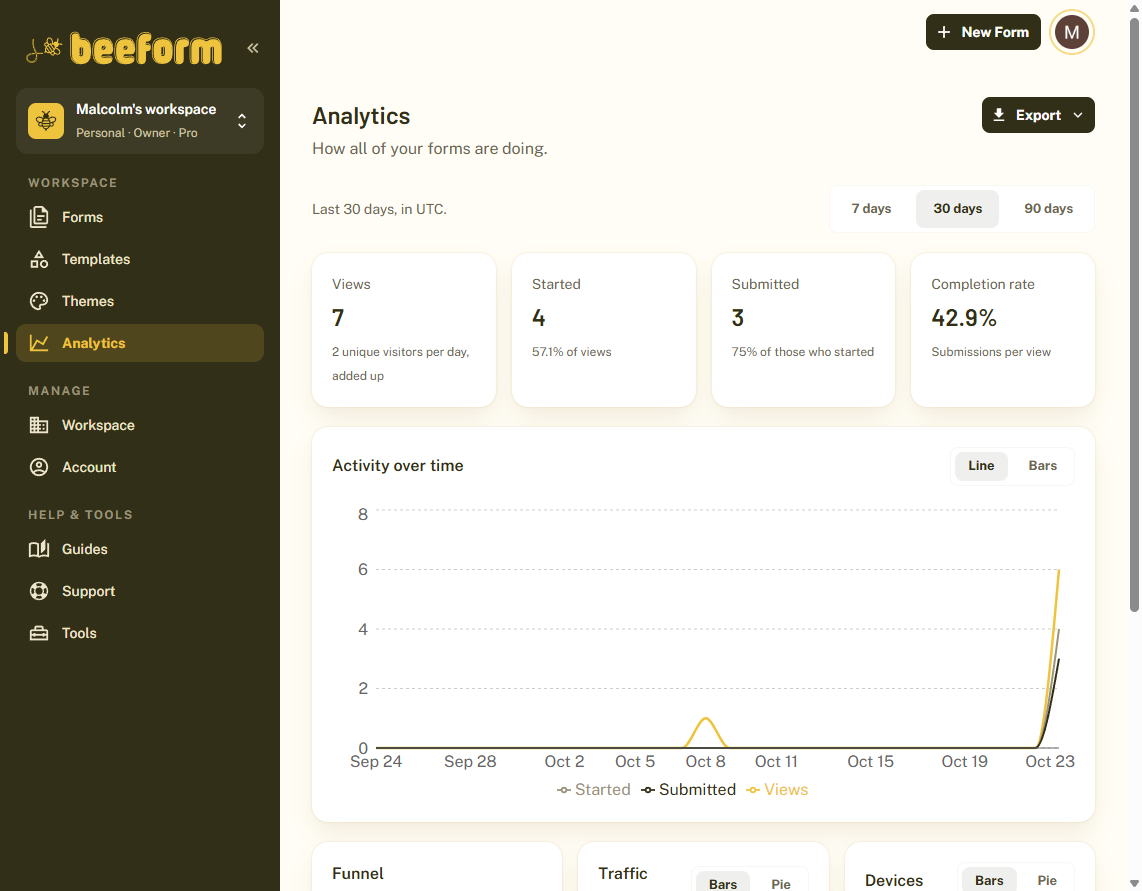Click the scrollbar down arrow
Screen dimensions: 1142x891
coord(1134,884)
